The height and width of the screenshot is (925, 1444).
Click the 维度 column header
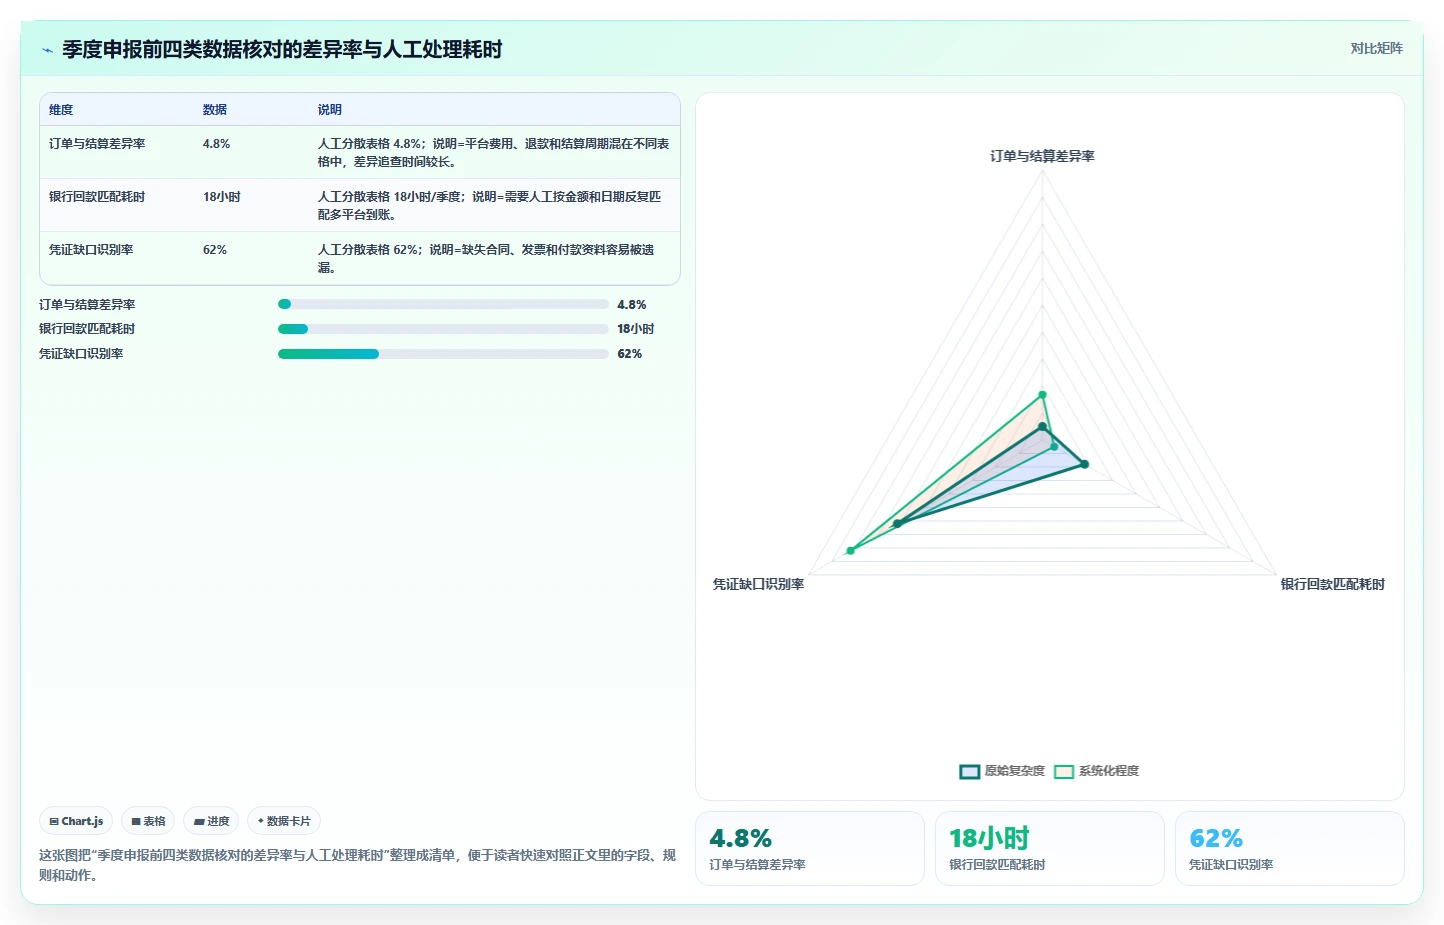click(x=61, y=110)
